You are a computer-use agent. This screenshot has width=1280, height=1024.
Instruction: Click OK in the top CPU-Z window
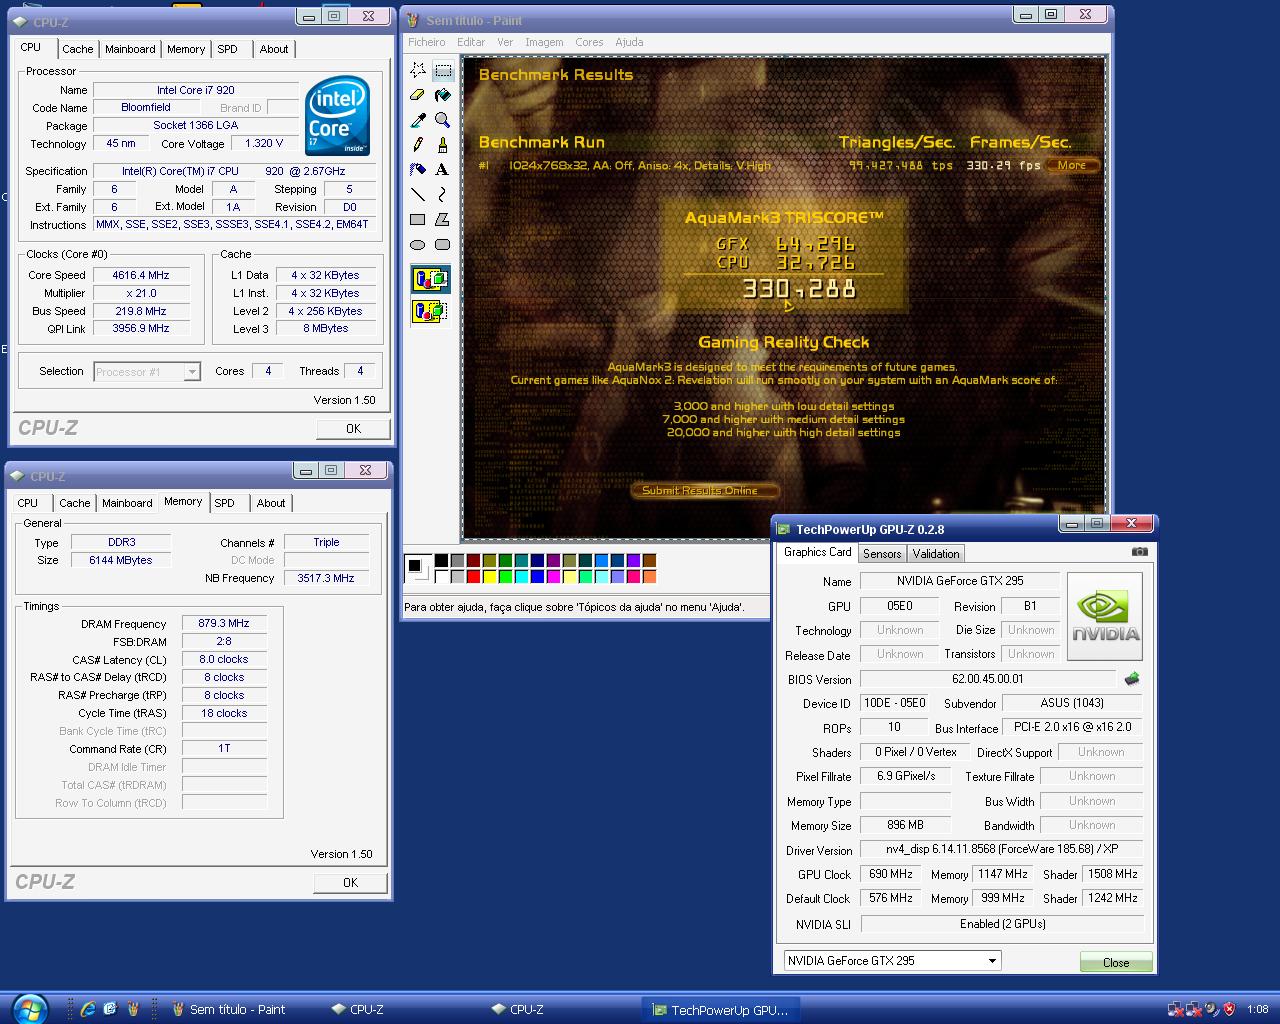pyautogui.click(x=353, y=428)
